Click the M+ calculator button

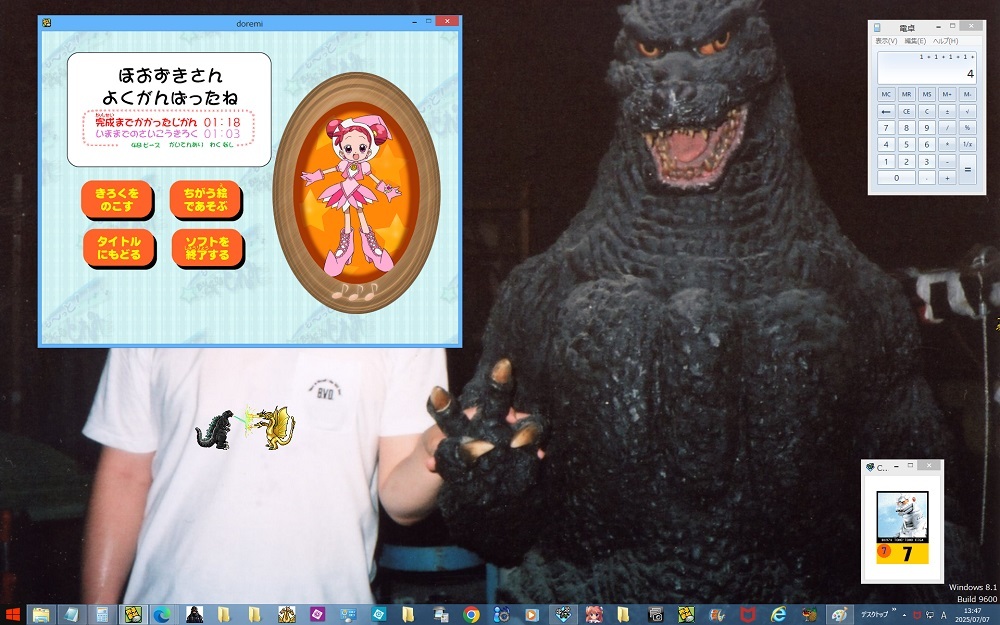[947, 94]
